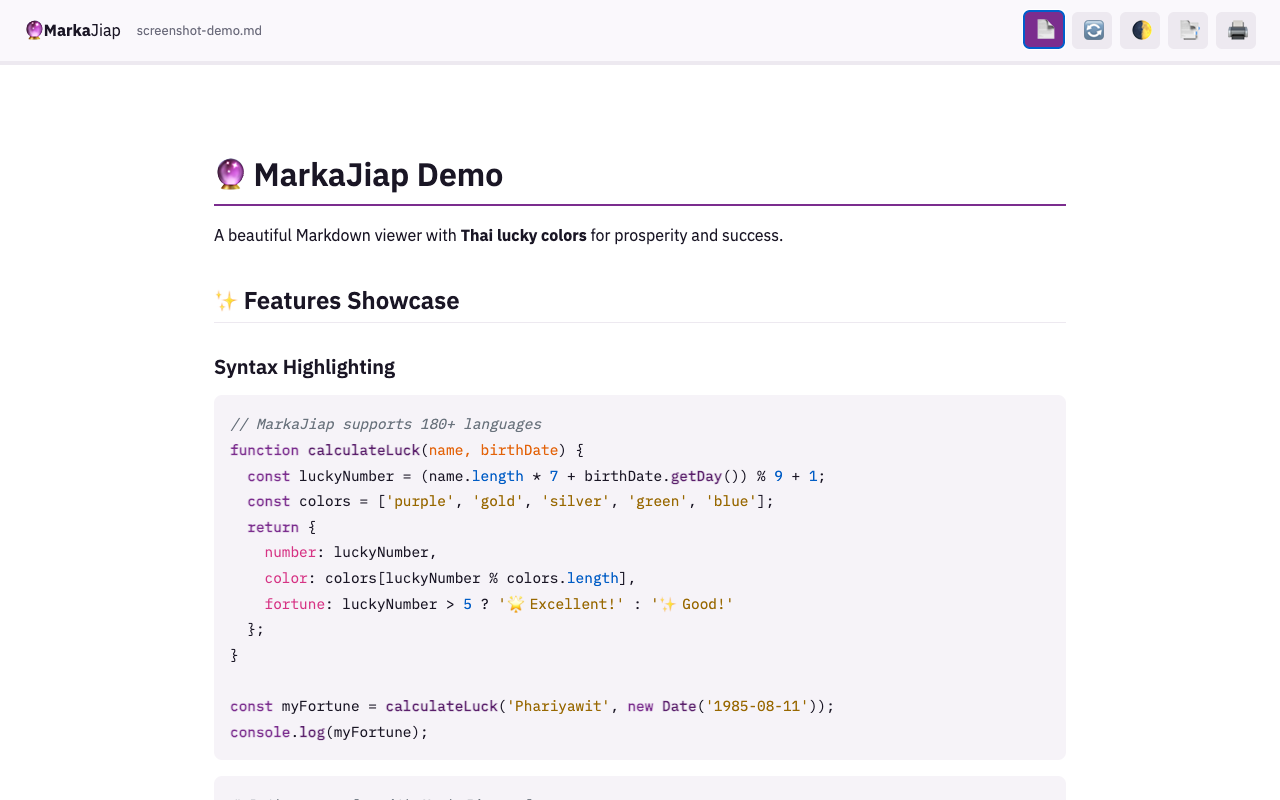The height and width of the screenshot is (800, 1280).
Task: Click the crystal ball emoji in the main heading
Action: click(x=230, y=174)
